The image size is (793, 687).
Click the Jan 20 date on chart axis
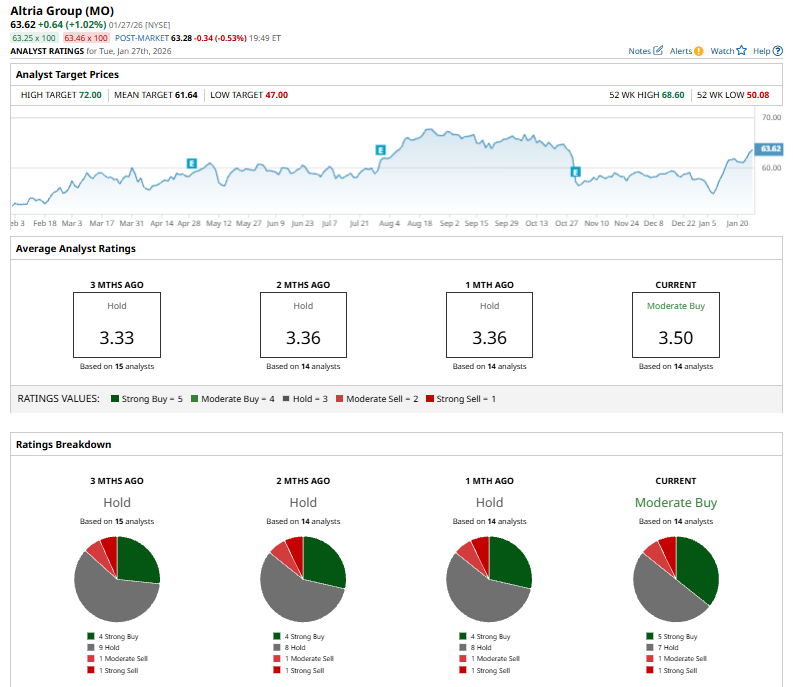point(737,223)
